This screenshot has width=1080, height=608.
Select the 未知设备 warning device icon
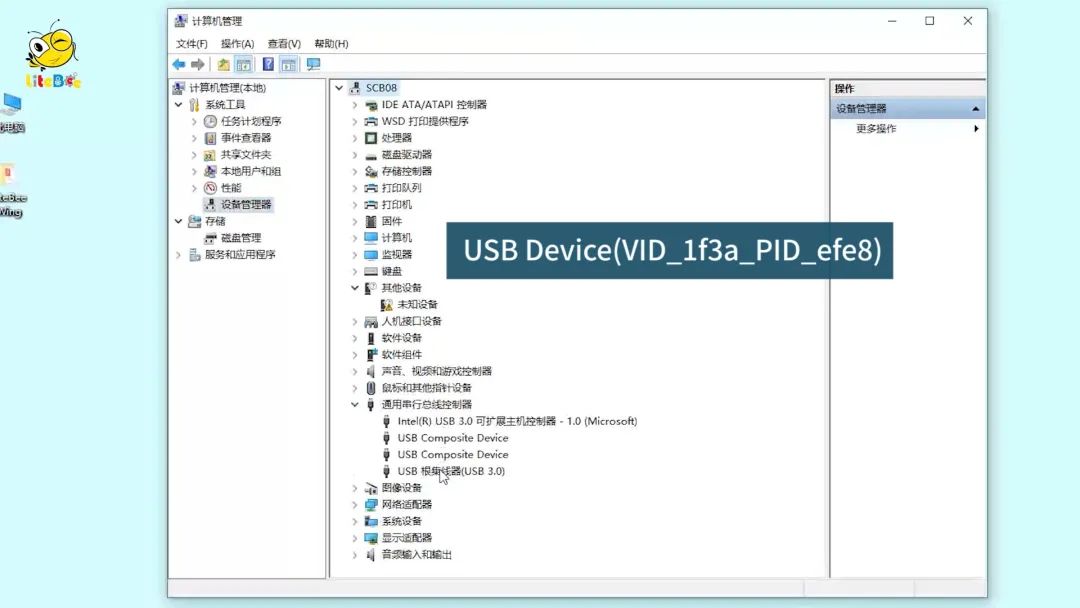click(387, 305)
